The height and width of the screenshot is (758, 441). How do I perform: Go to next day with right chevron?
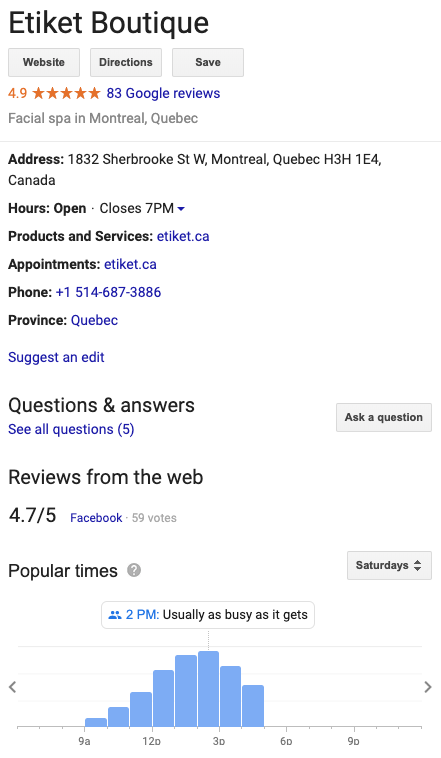pyautogui.click(x=428, y=686)
